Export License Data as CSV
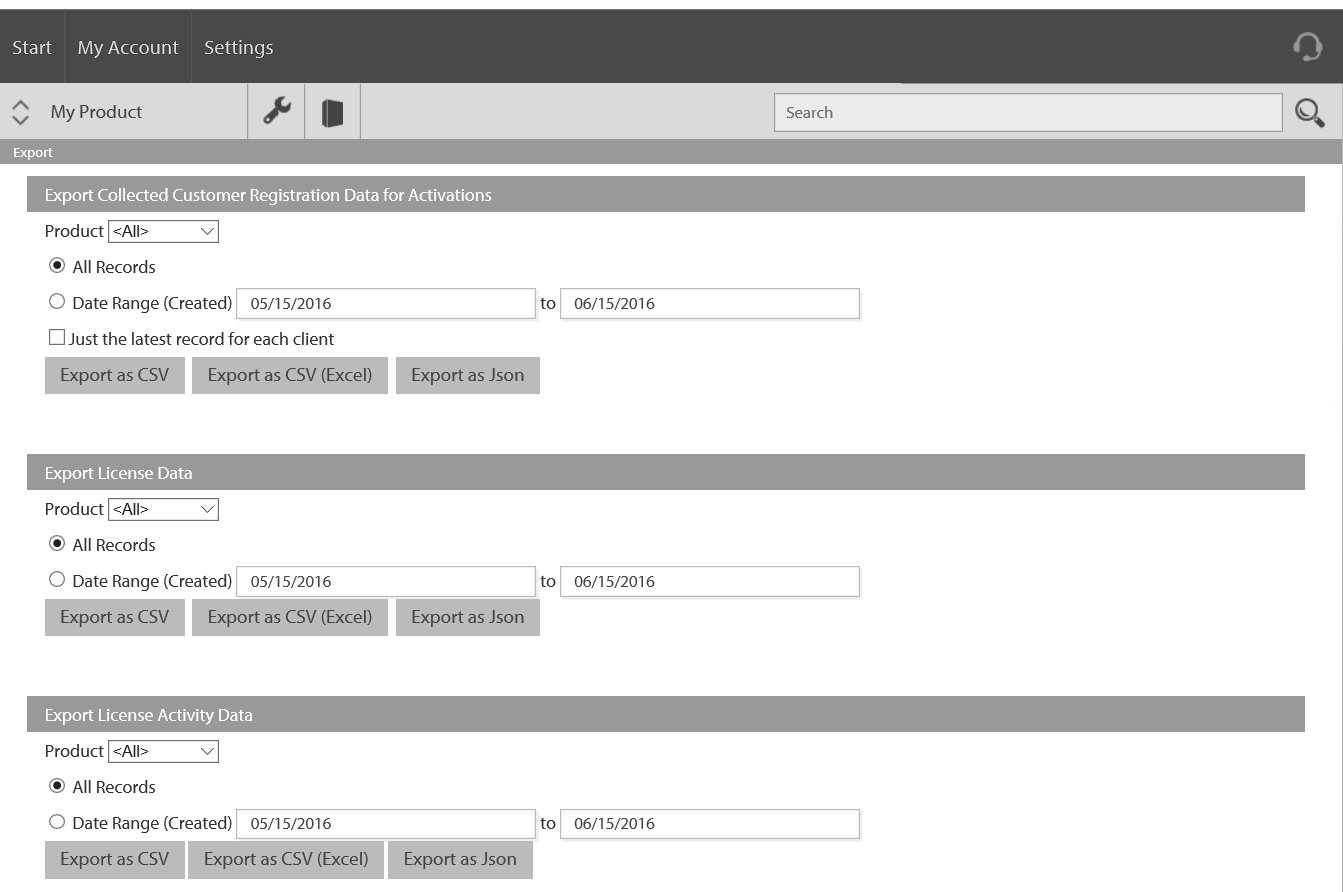The image size is (1343, 892). [115, 617]
